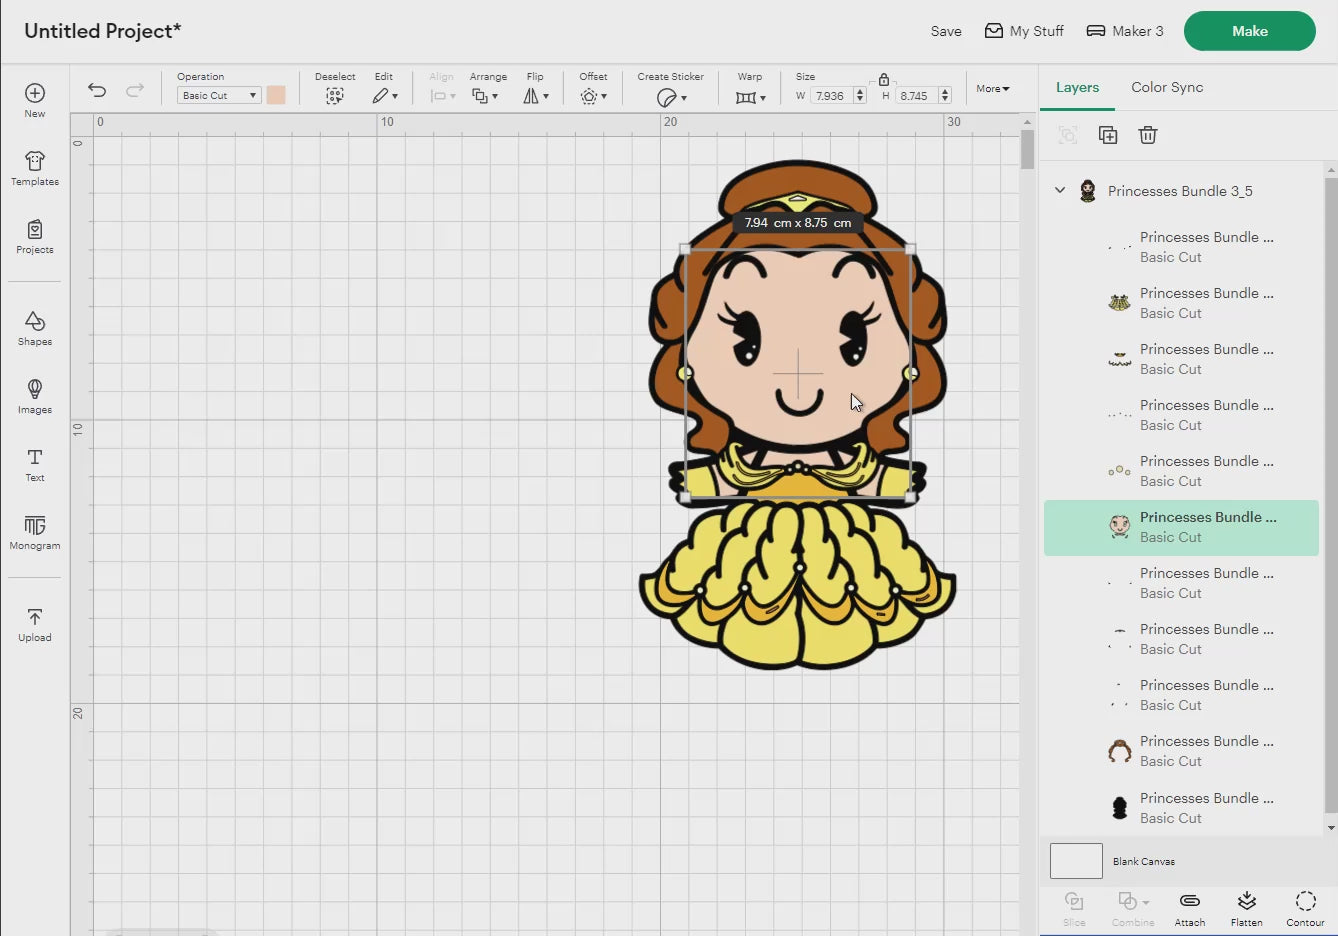This screenshot has width=1338, height=936.
Task: Click the Duplicate layer icon
Action: tap(1108, 135)
